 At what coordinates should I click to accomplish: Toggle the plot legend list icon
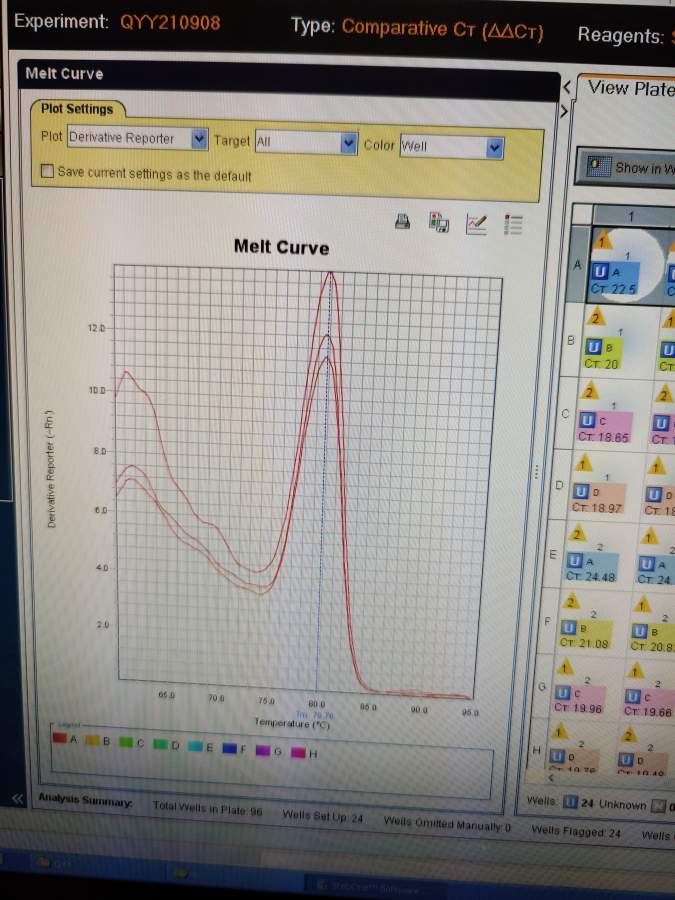513,225
